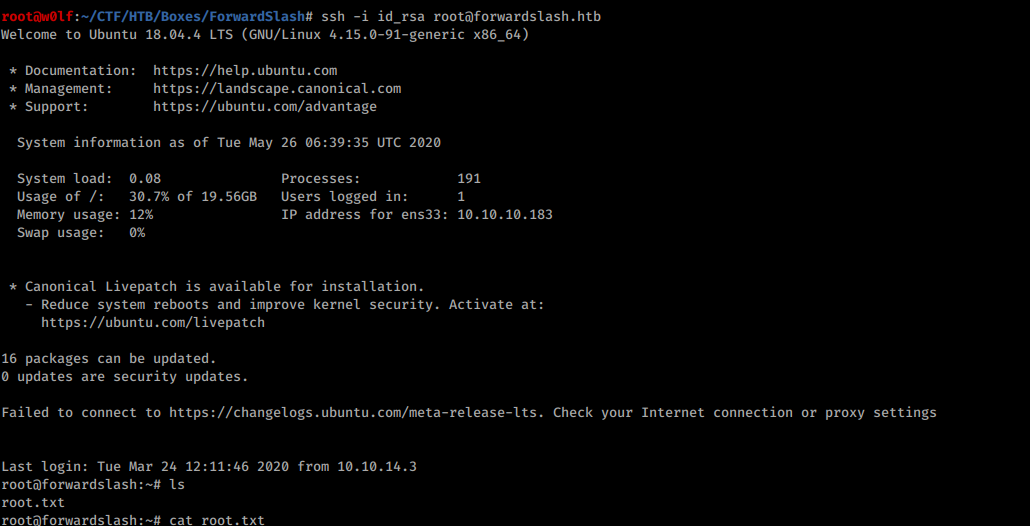Screen dimensions: 1030x526
Task: Select the Memory usage 12% value
Action: pyautogui.click(x=141, y=215)
